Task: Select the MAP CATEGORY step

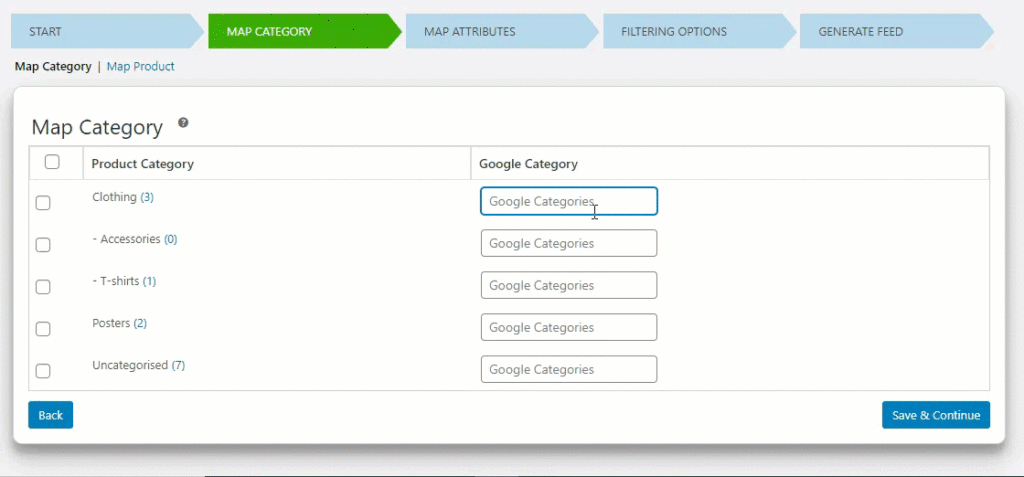Action: (304, 31)
